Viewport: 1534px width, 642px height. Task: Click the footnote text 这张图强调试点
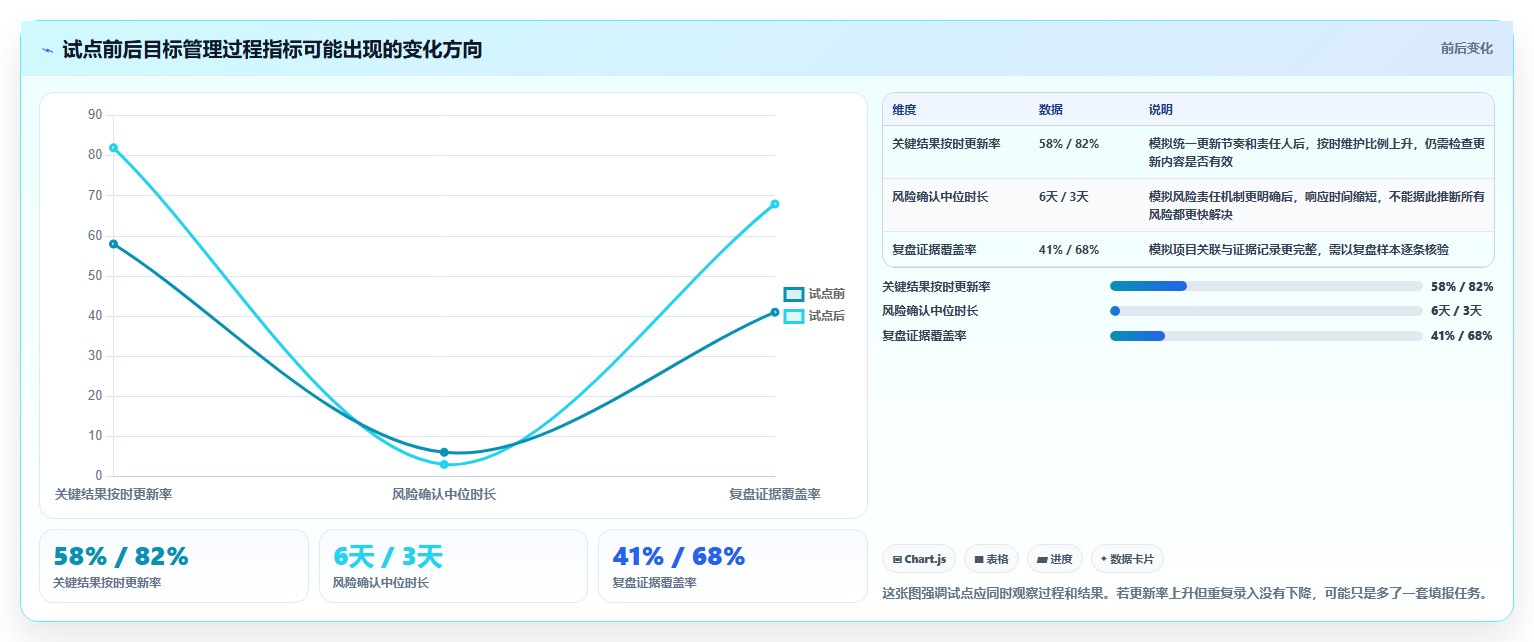point(1184,593)
